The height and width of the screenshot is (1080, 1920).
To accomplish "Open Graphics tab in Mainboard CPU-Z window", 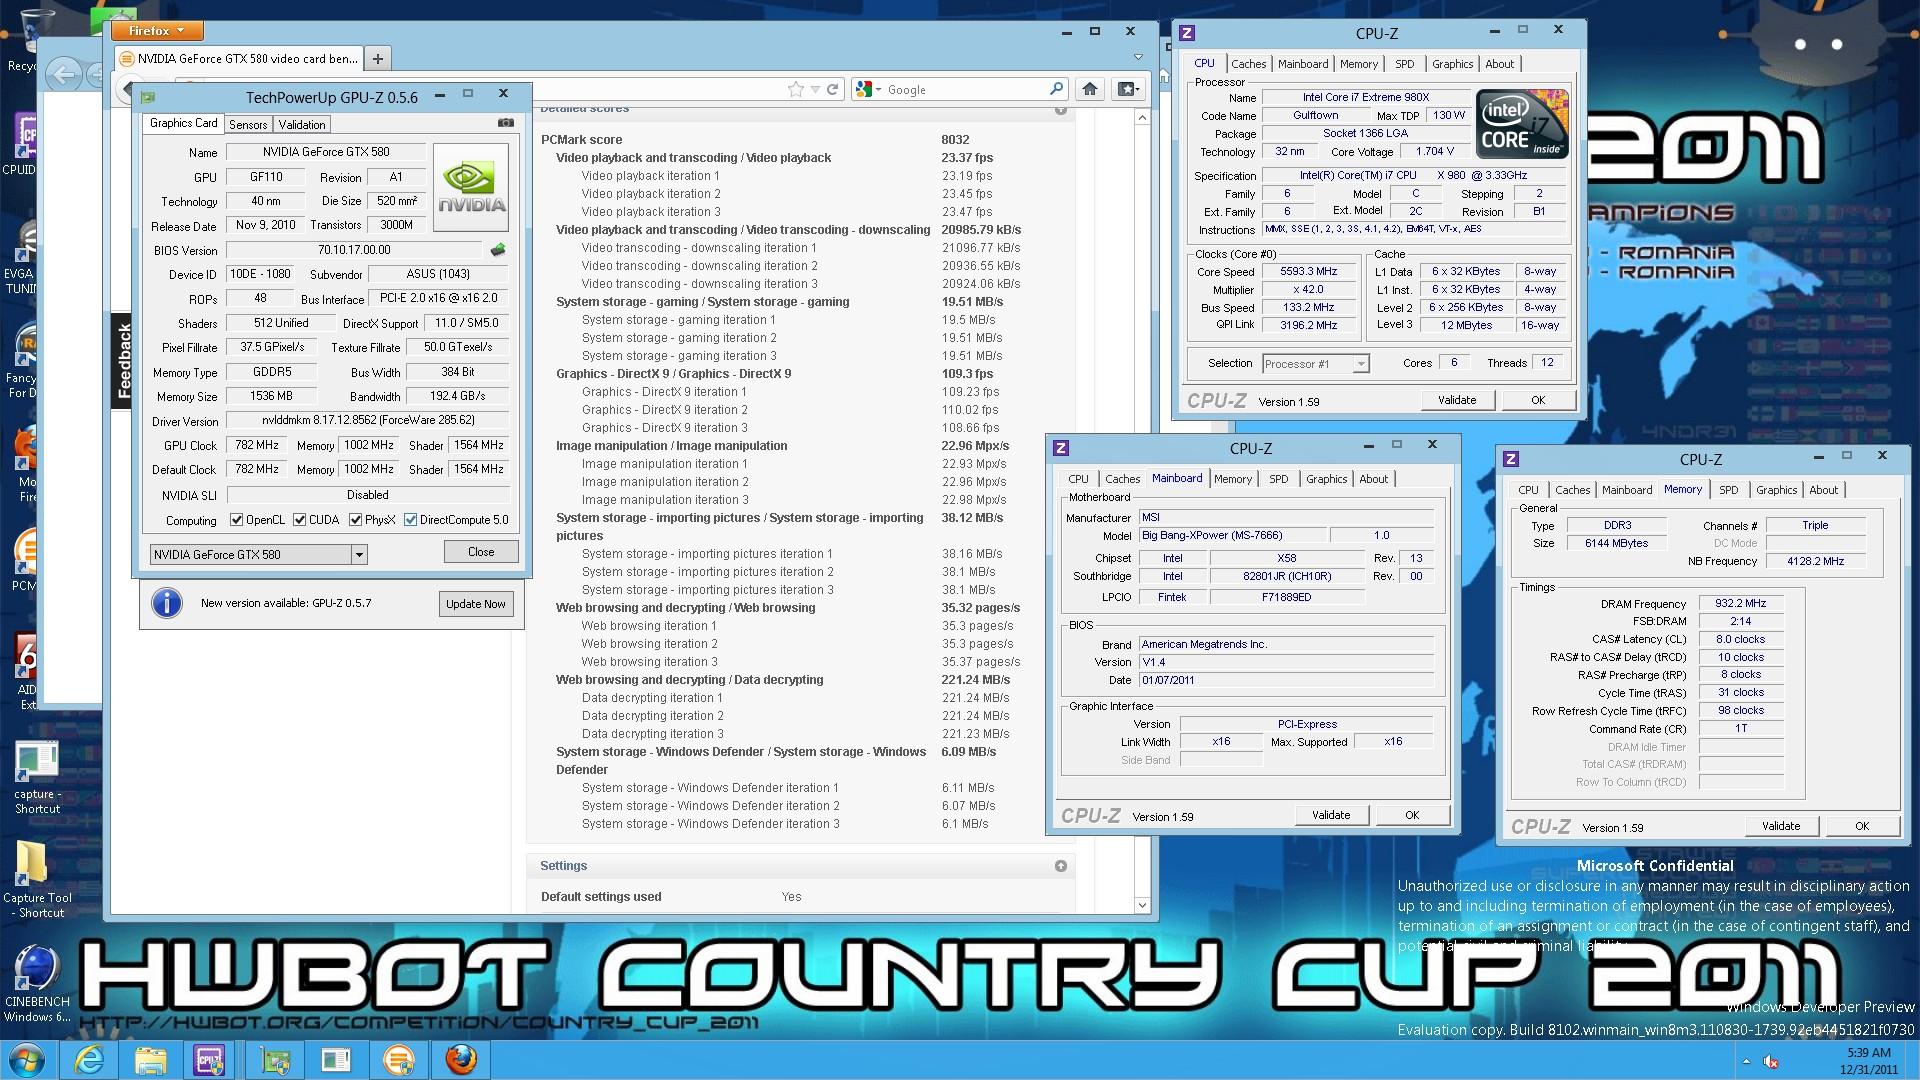I will (x=1326, y=479).
